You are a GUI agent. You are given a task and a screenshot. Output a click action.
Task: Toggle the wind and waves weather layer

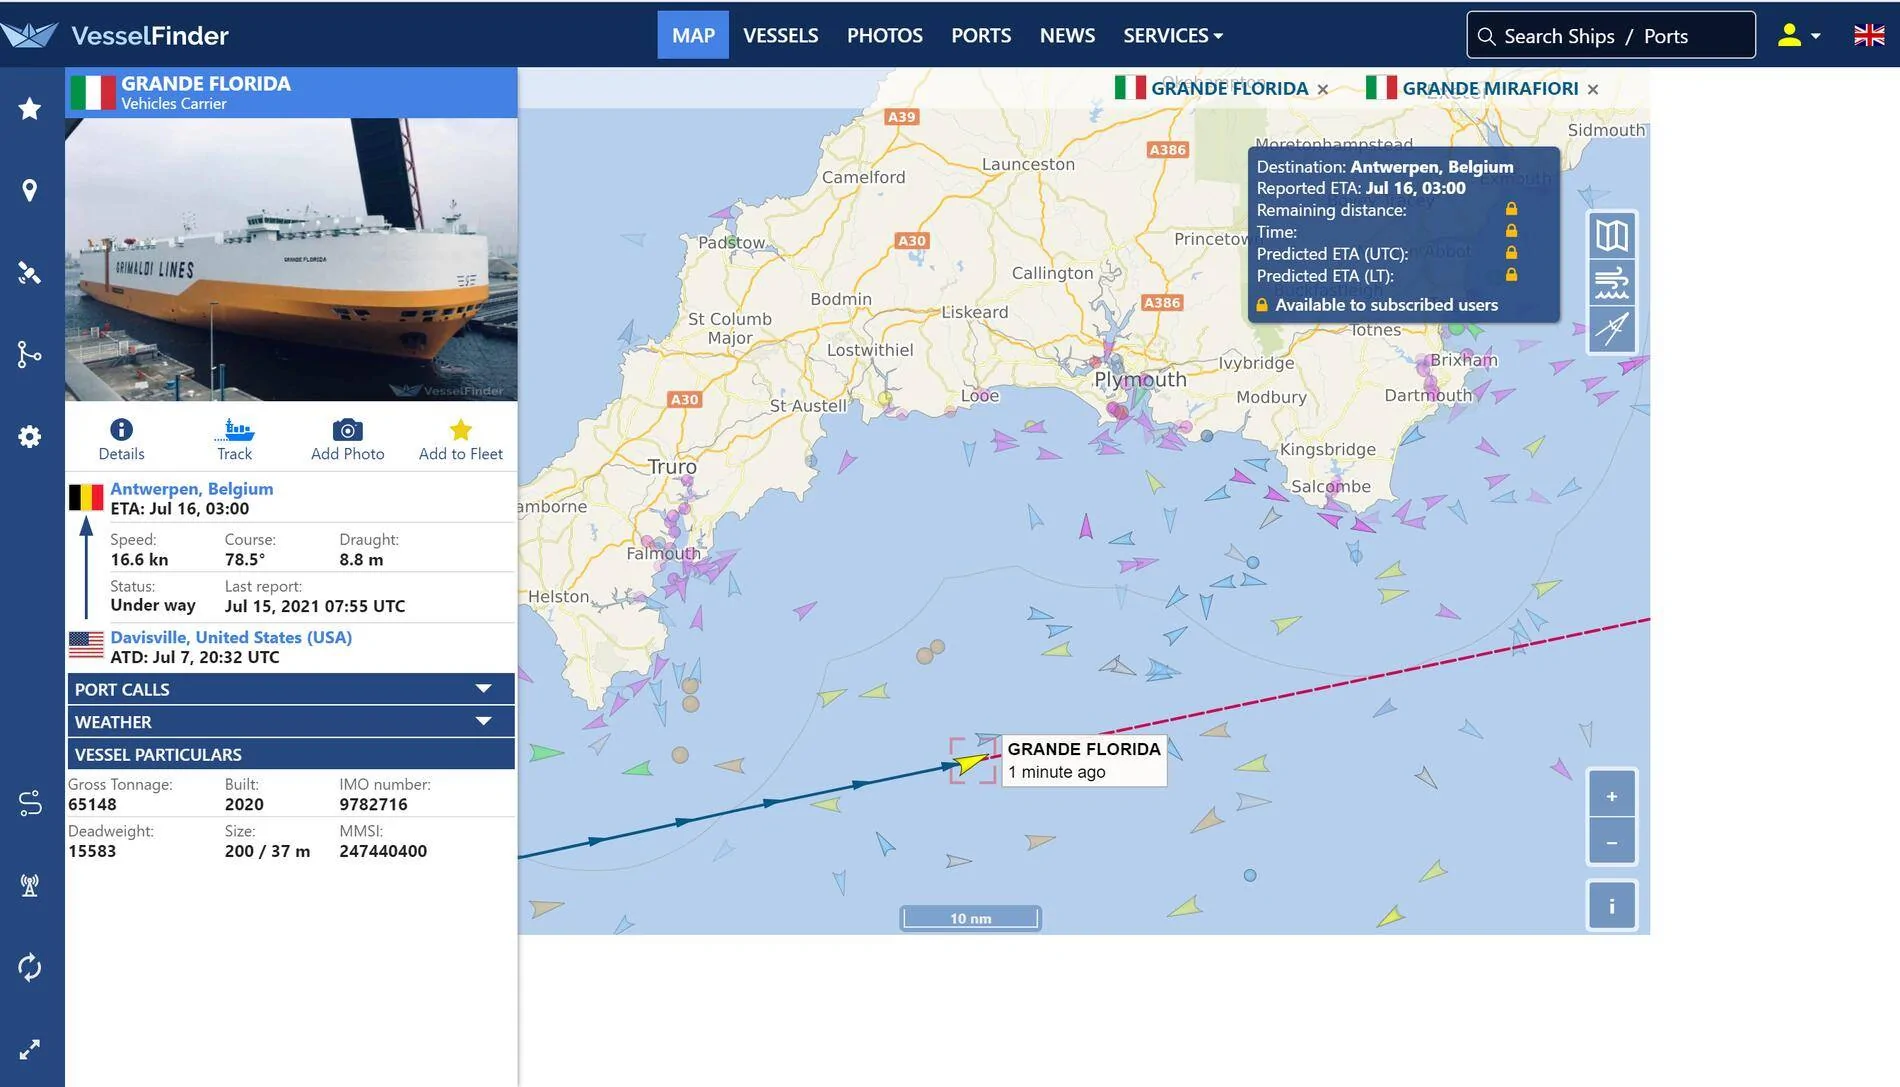(1612, 283)
